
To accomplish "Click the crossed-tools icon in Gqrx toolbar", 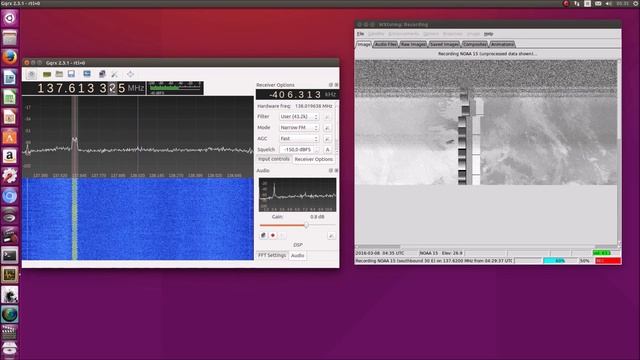I will pyautogui.click(x=115, y=74).
